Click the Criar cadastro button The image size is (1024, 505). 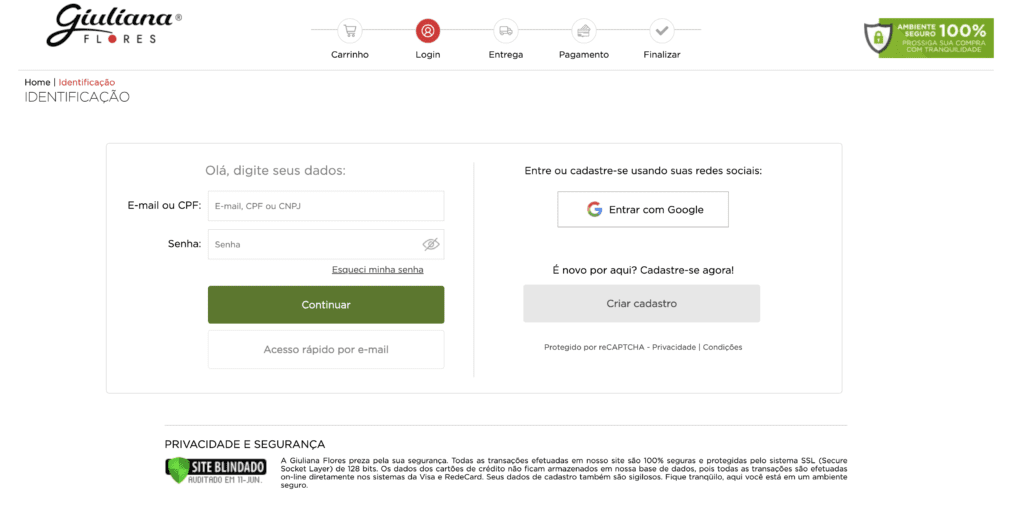pyautogui.click(x=641, y=304)
